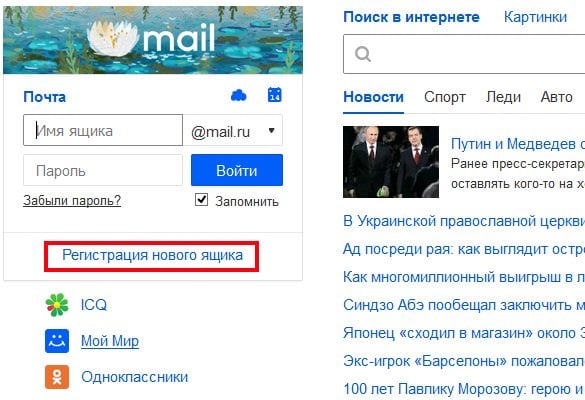Open the 100 лет Павлику Морозову headline
585x400 pixels.
[464, 389]
